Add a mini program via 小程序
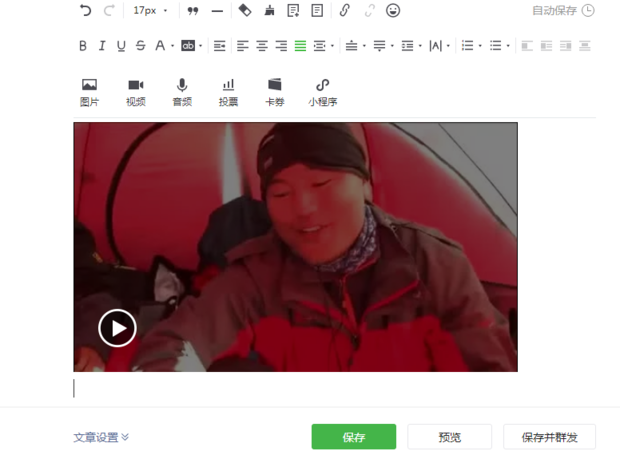This screenshot has width=620, height=451. click(x=322, y=91)
